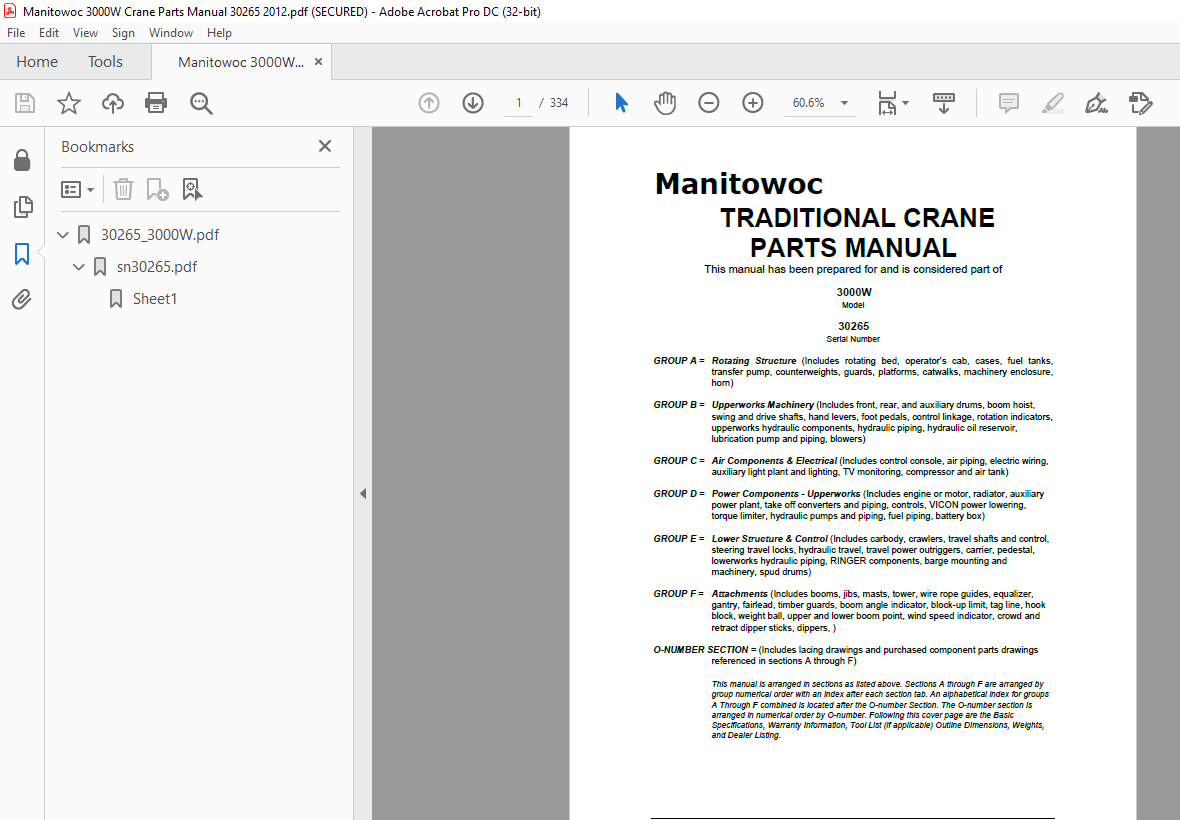Open the Help menu
Image resolution: width=1180 pixels, height=820 pixels.
219,33
